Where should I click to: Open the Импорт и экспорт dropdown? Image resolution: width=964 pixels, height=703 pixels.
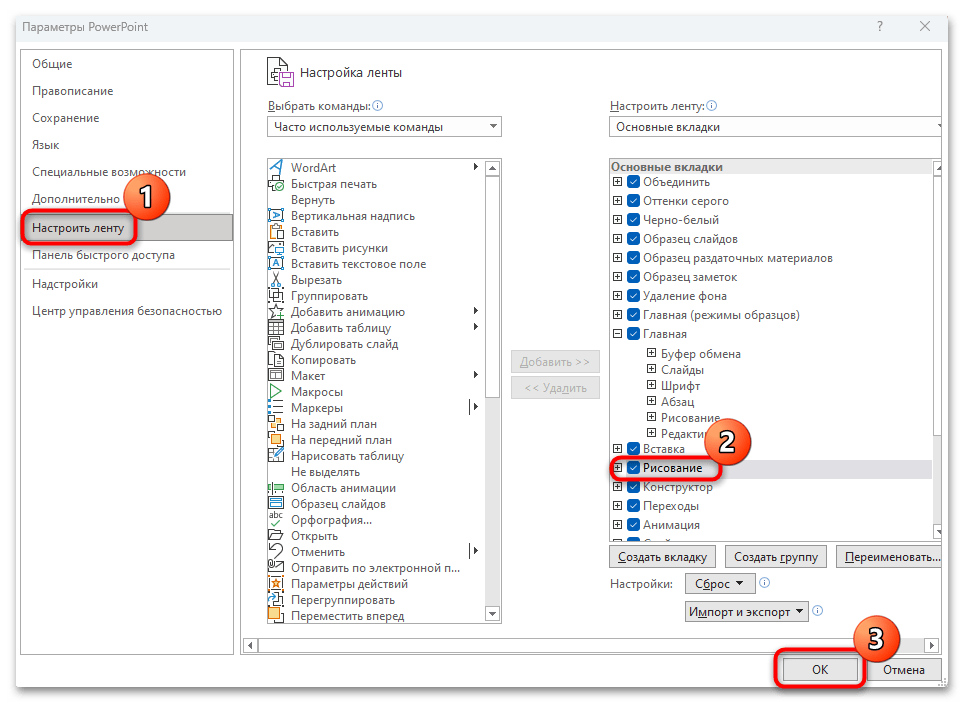[x=746, y=612]
